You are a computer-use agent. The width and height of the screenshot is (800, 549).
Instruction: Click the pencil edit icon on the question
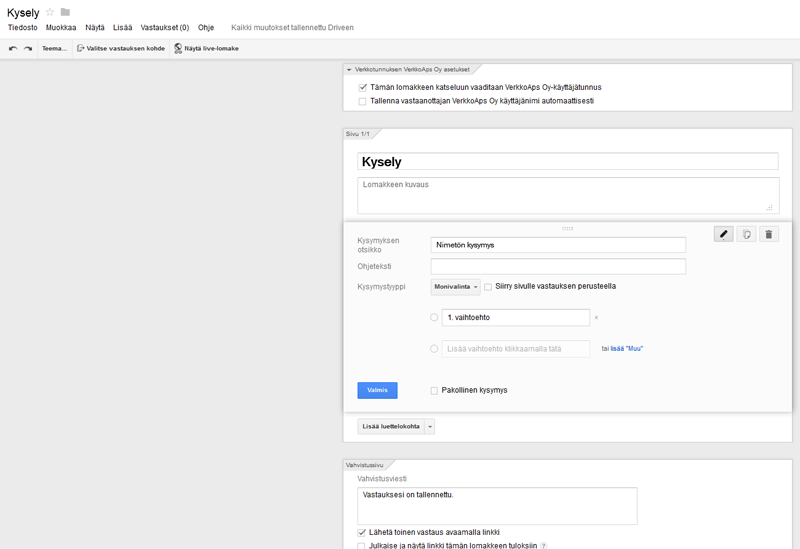[x=723, y=234]
